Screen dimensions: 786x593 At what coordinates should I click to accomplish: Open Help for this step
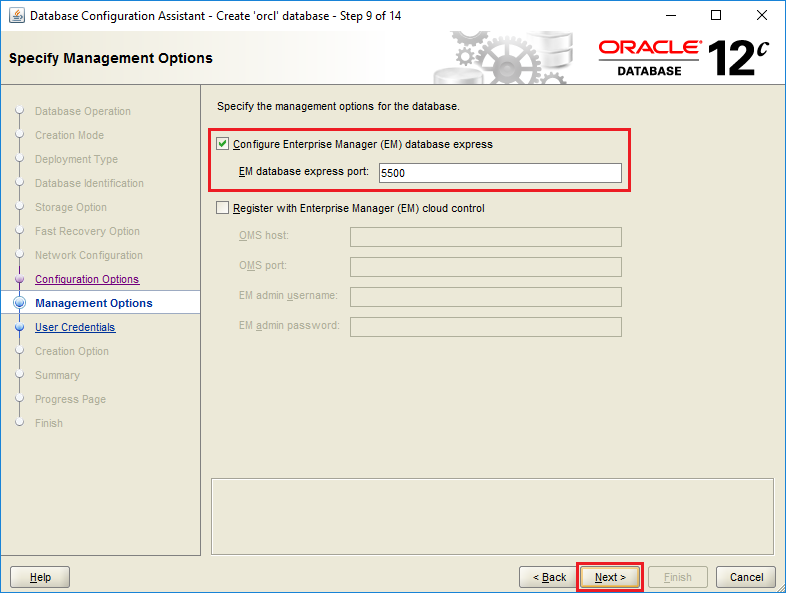[40, 577]
